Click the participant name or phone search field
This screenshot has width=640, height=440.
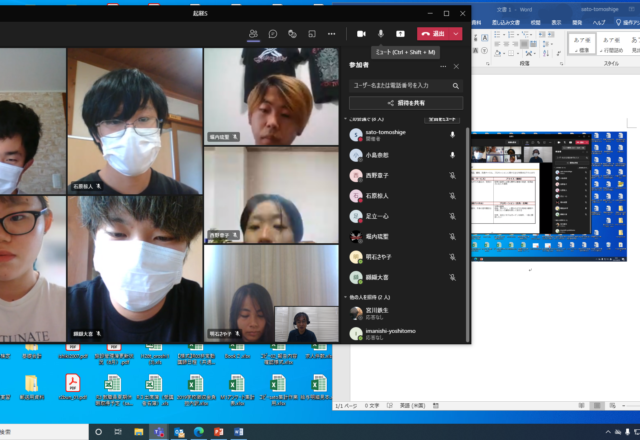click(406, 86)
